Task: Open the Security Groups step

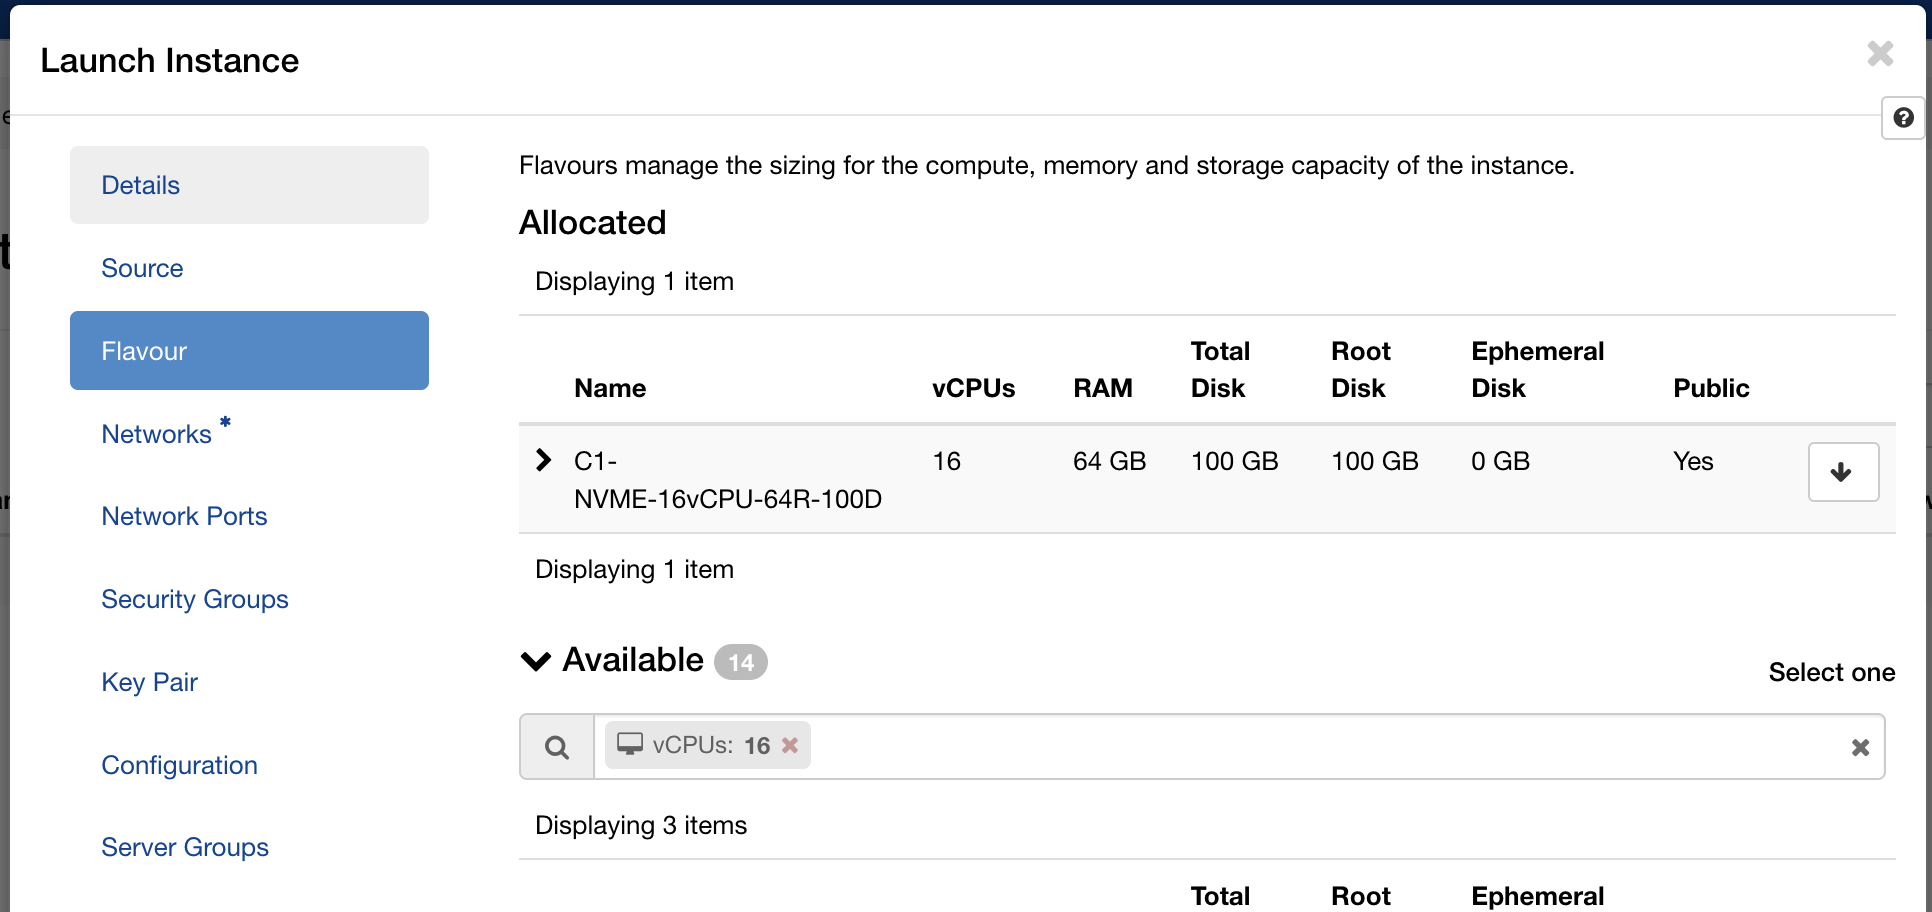Action: click(x=249, y=599)
